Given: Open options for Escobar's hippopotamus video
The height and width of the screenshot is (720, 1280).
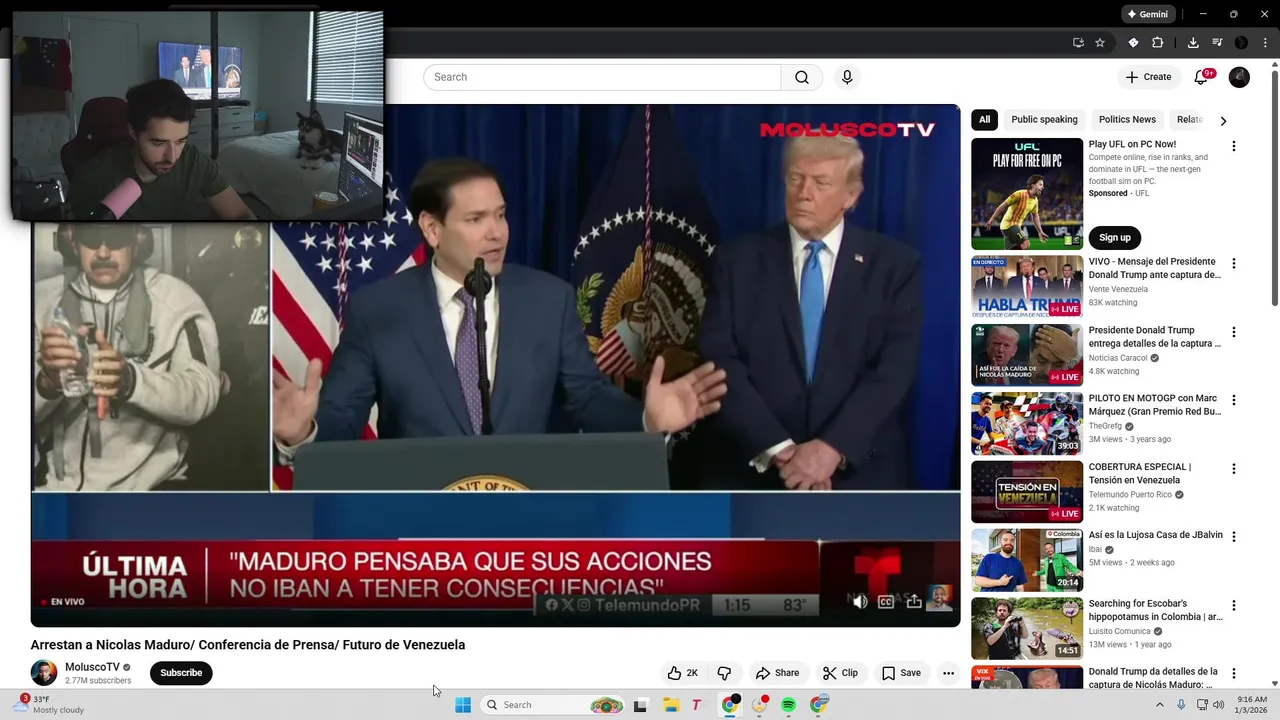Looking at the screenshot, I should point(1234,605).
